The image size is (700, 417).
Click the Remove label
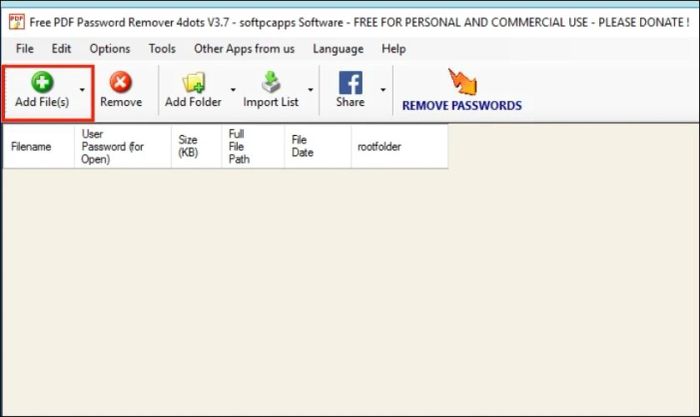[121, 102]
